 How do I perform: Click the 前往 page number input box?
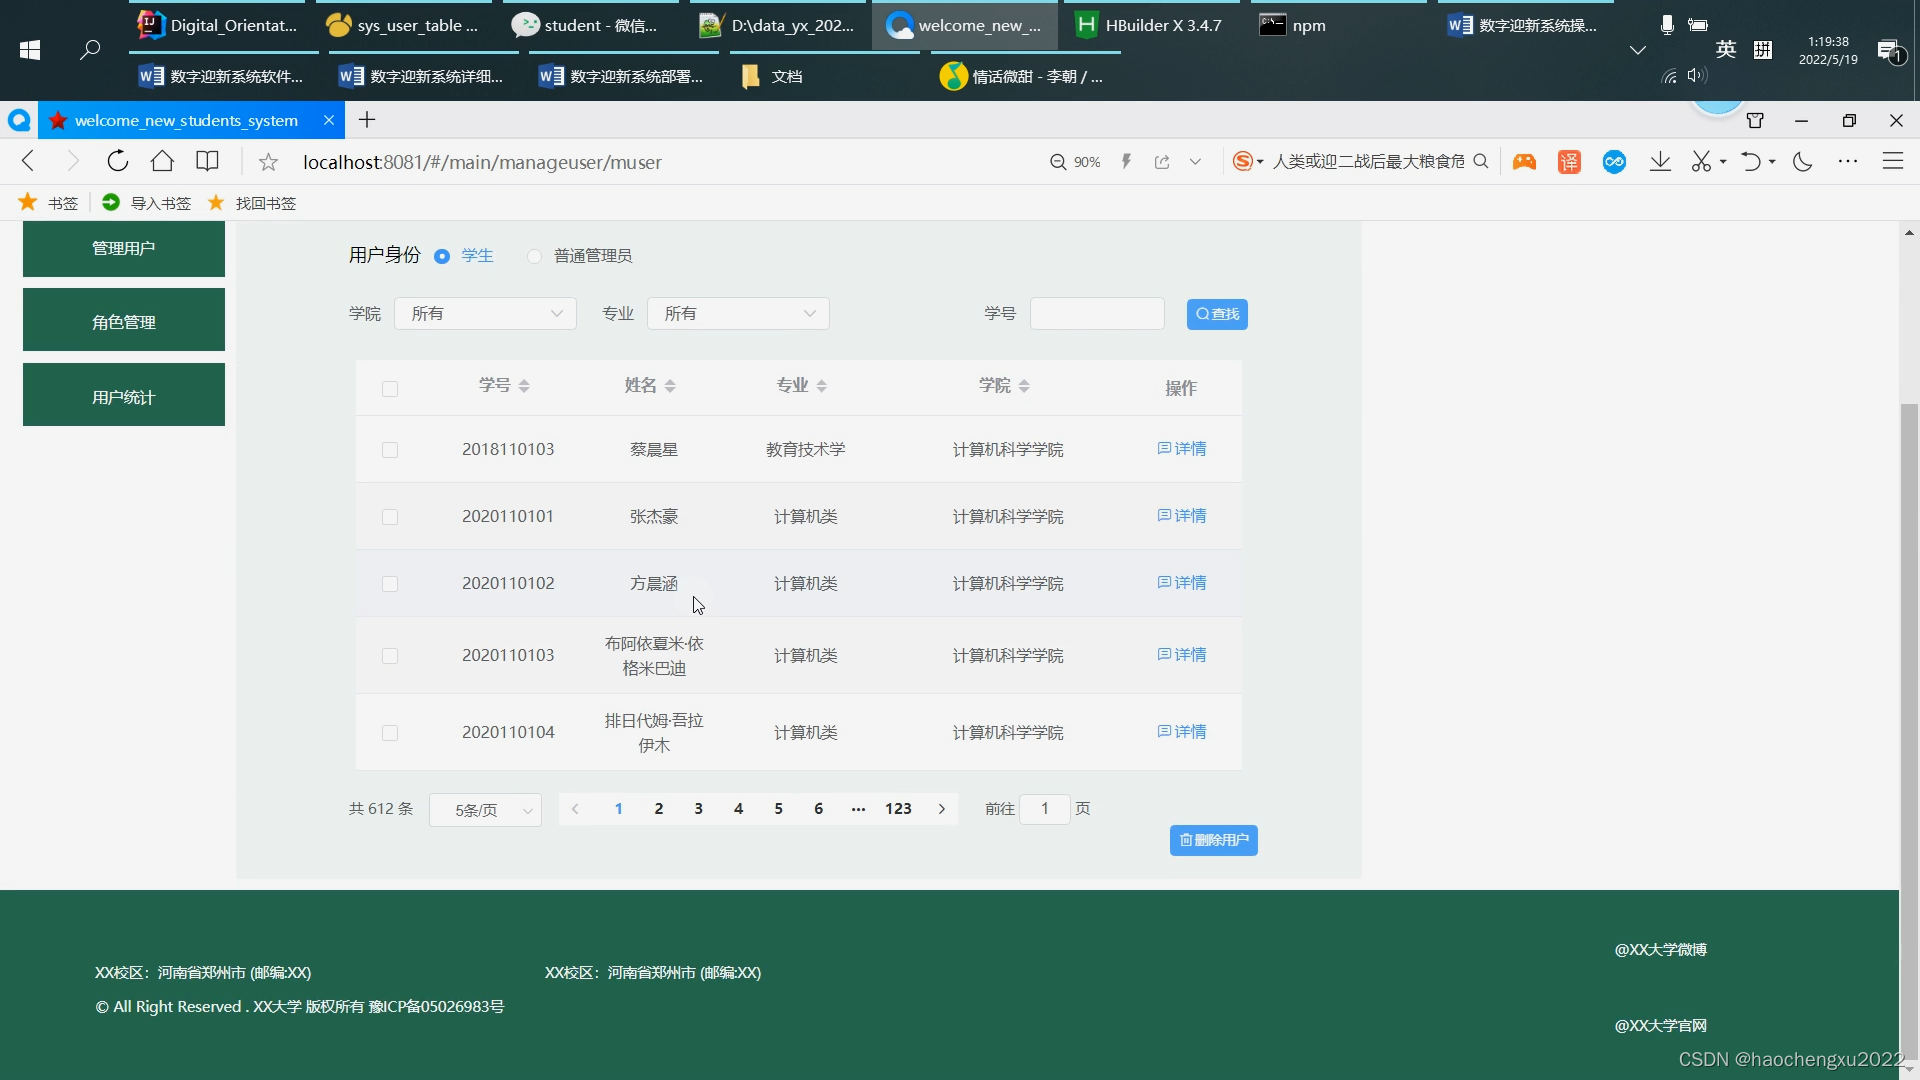tap(1045, 809)
